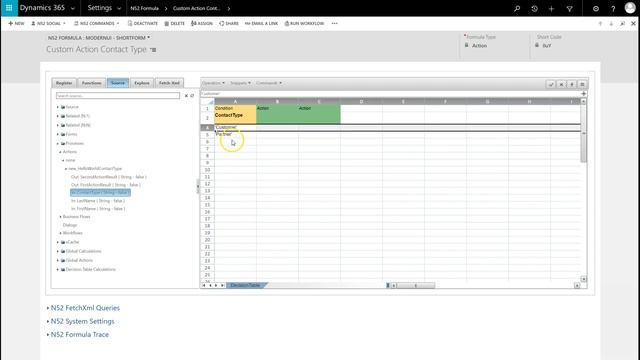Viewport: 640px width, 360px height.
Task: Open the Dynamics 365 dropdown chevron
Action: (73, 8)
